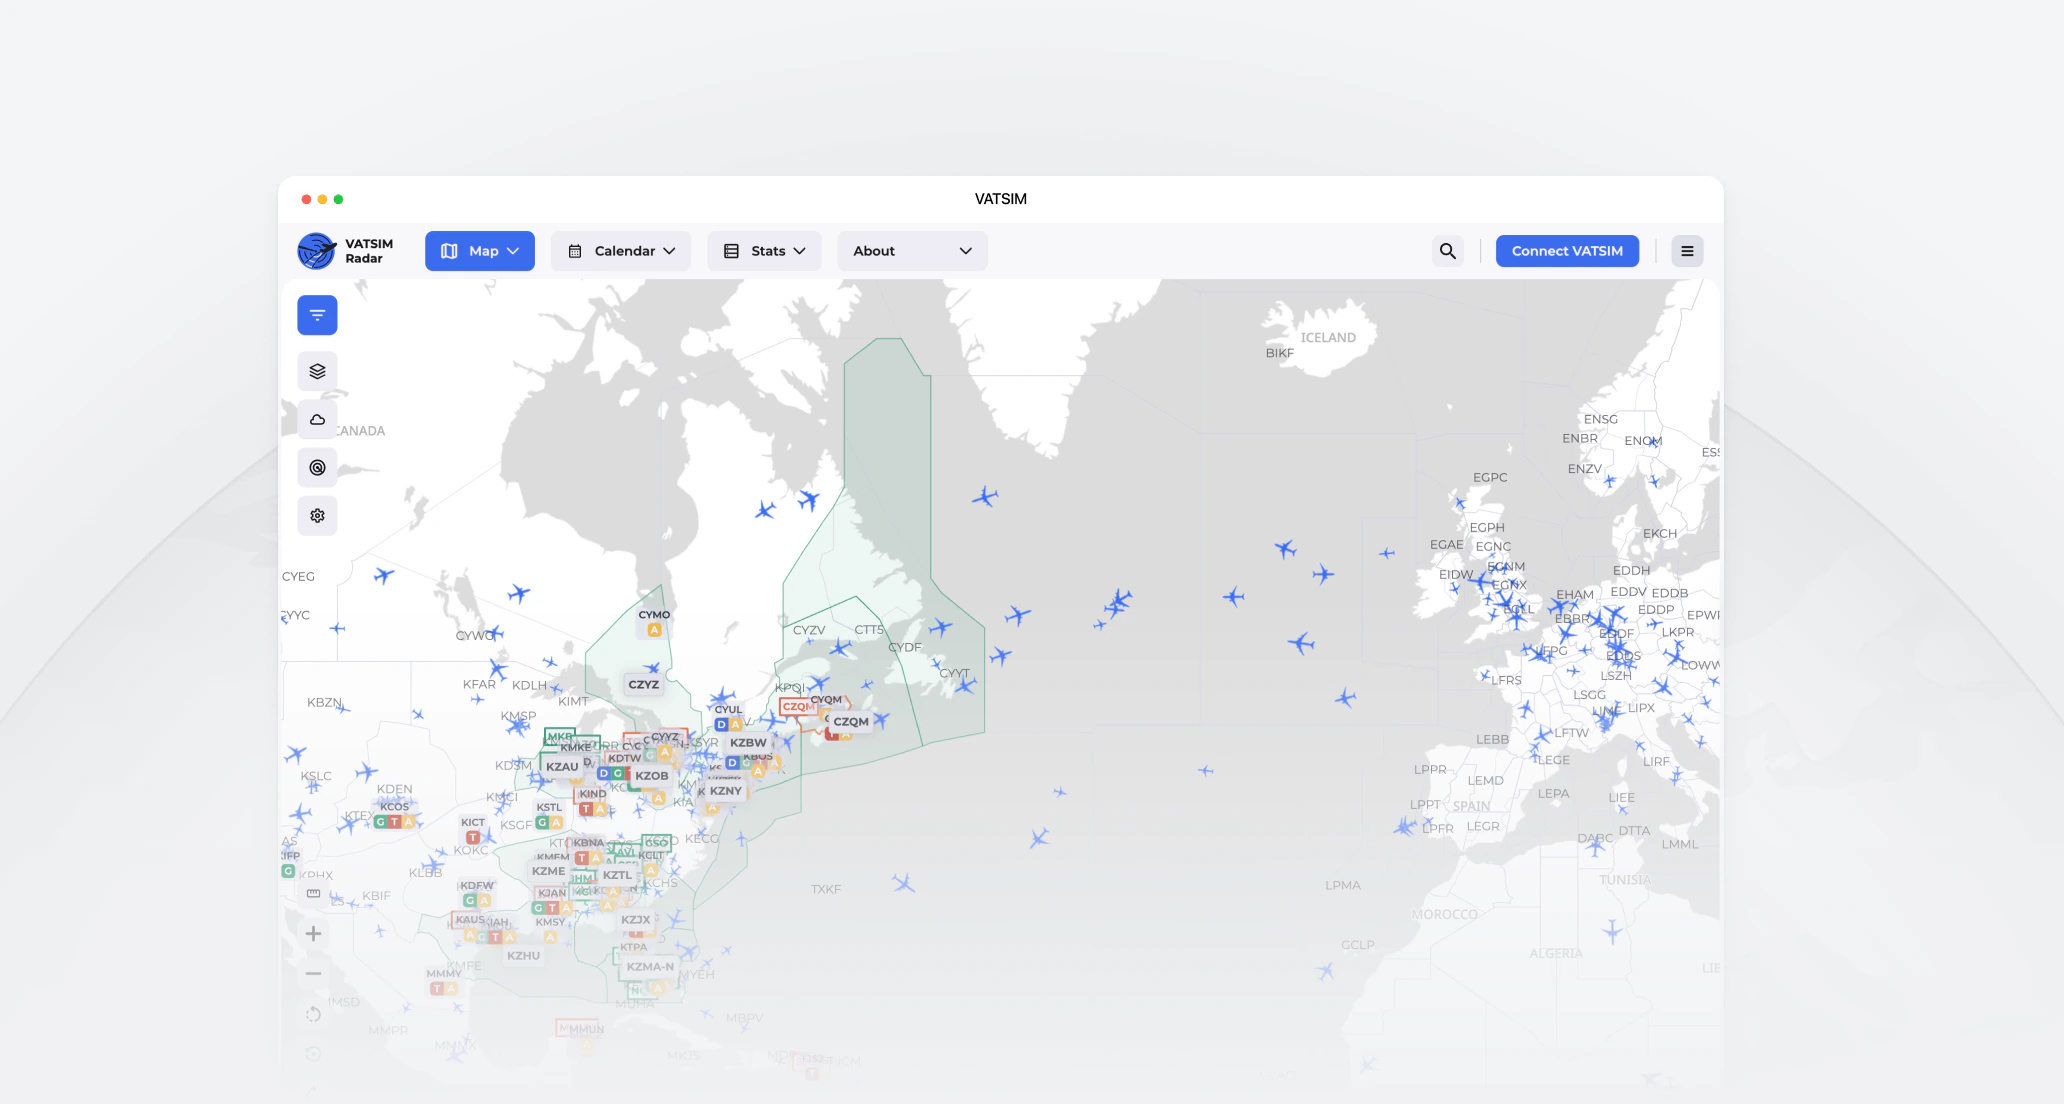Click the Connect VATSIM button
The width and height of the screenshot is (2064, 1104).
pyautogui.click(x=1567, y=251)
